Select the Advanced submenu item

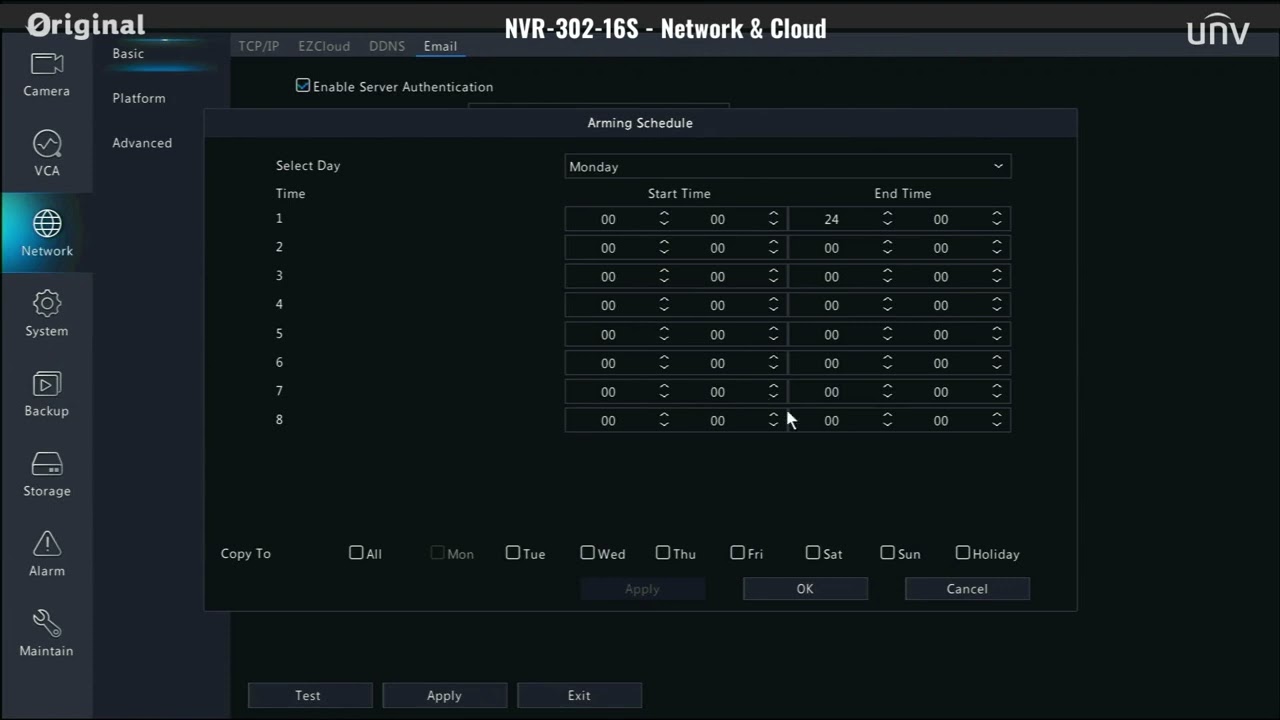point(142,143)
